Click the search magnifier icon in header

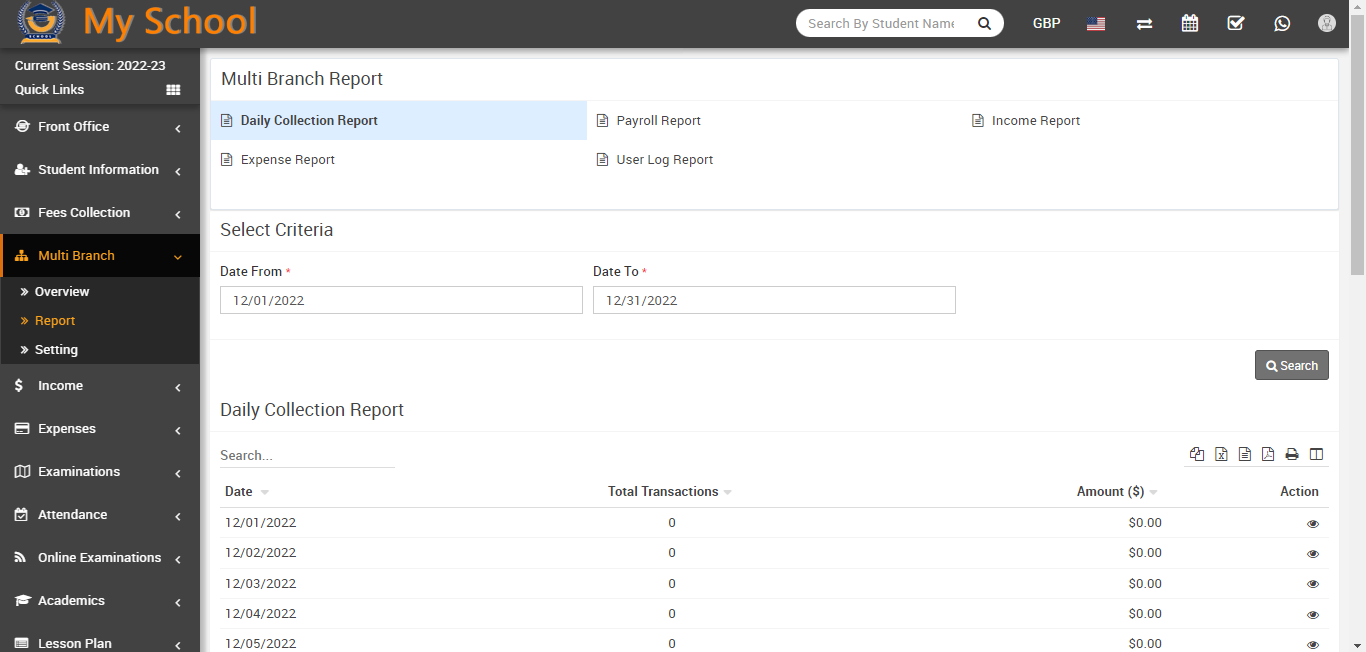tap(984, 23)
